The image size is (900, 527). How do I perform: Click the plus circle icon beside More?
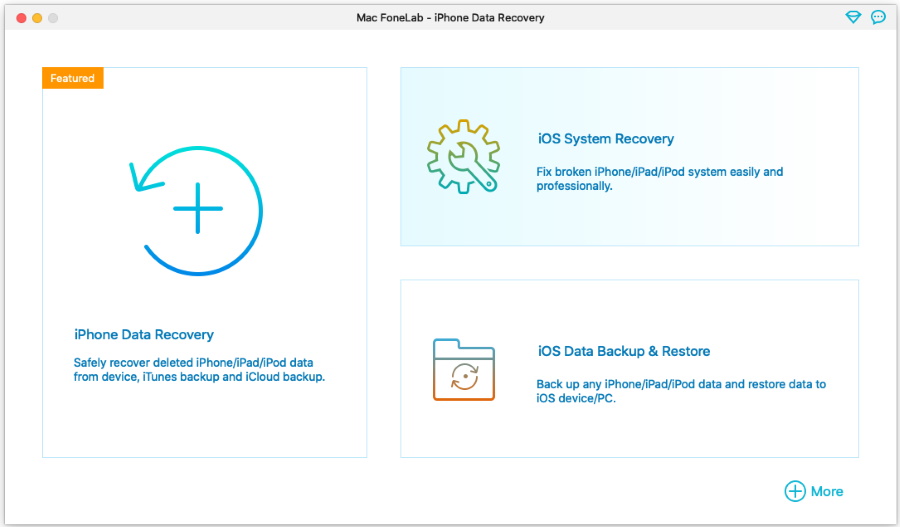tap(795, 491)
